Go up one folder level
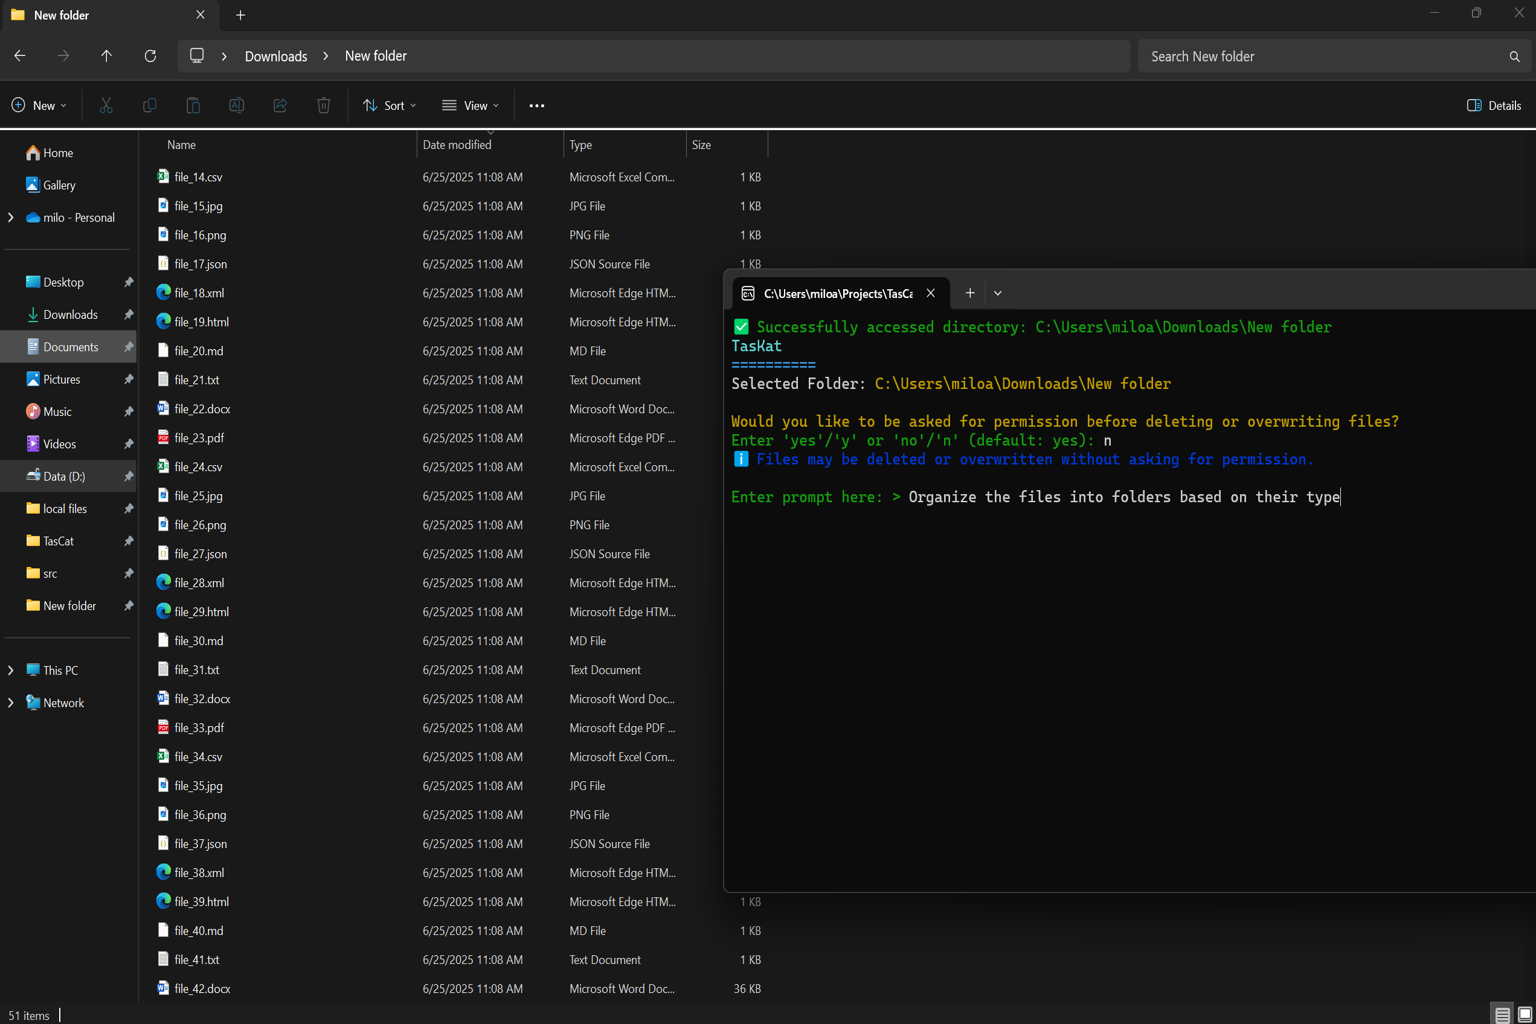 pyautogui.click(x=106, y=56)
